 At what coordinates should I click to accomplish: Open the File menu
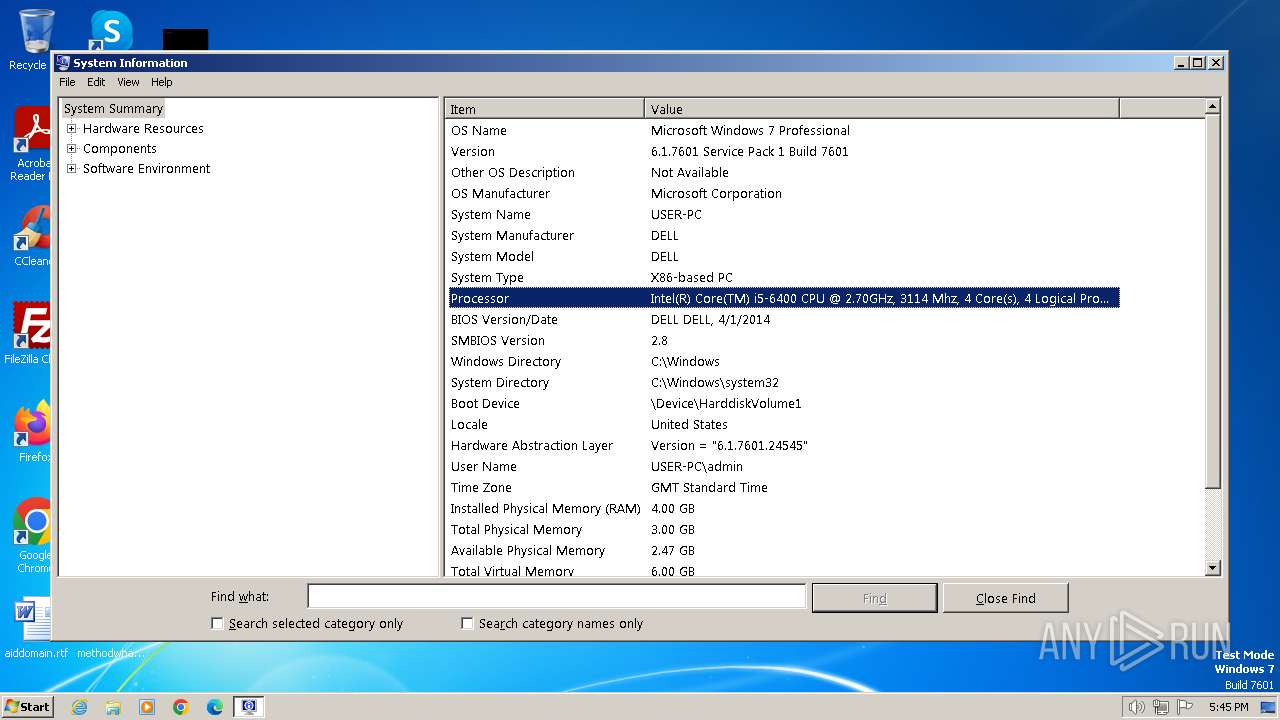point(67,82)
